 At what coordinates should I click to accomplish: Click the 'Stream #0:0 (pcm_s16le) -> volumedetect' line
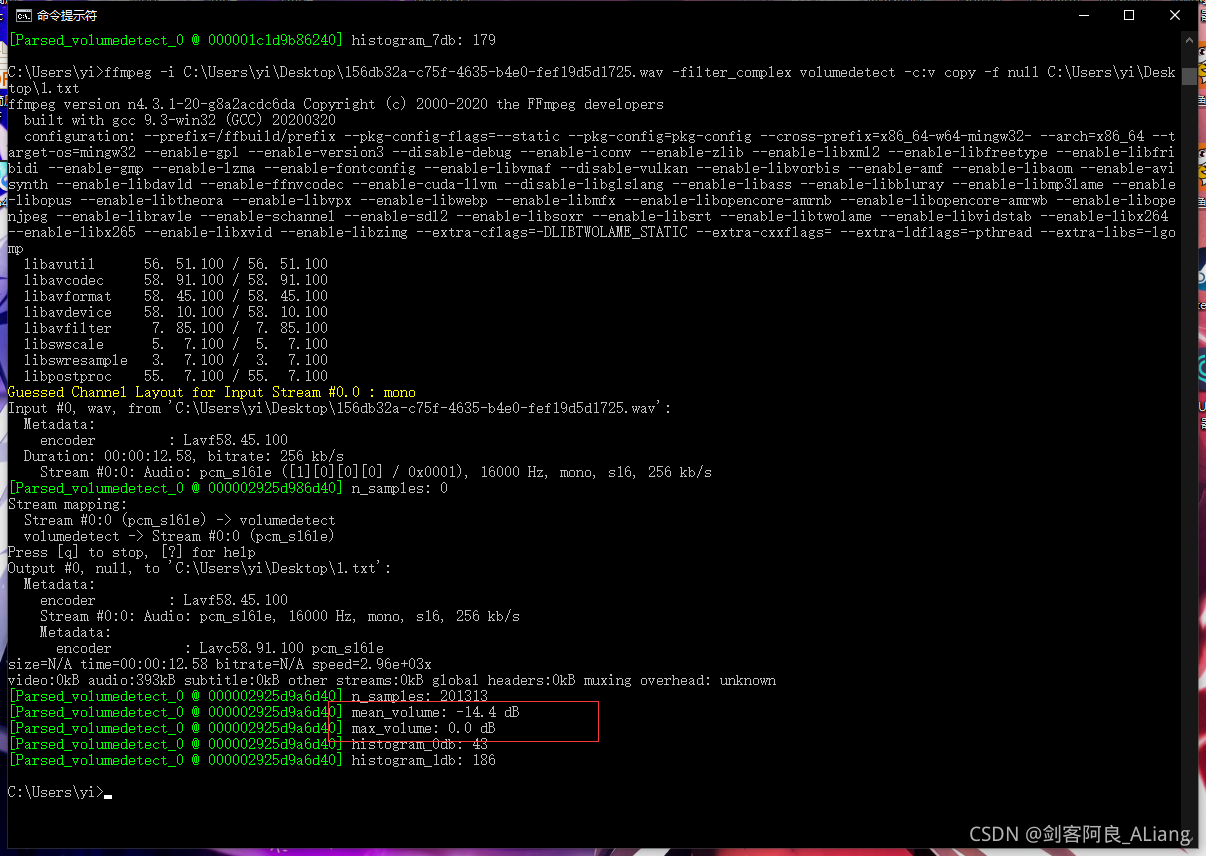click(x=180, y=520)
